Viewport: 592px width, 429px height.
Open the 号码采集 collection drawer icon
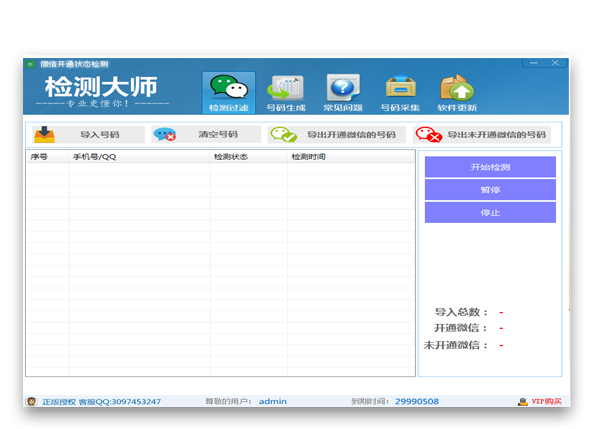(400, 87)
